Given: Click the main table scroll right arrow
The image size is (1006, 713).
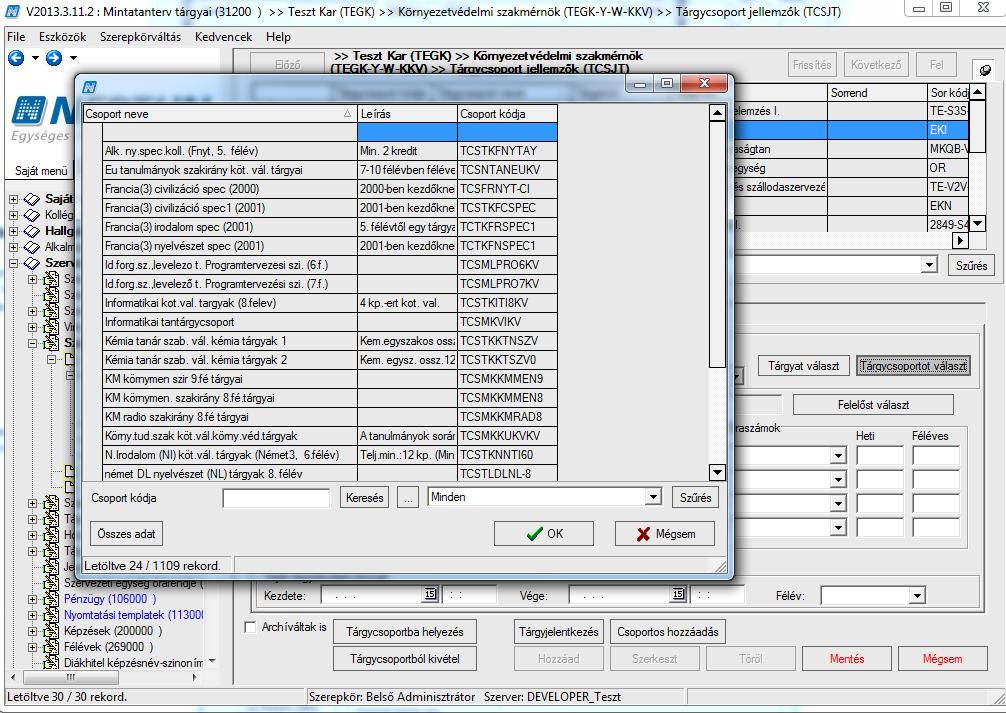Looking at the screenshot, I should click(x=960, y=241).
